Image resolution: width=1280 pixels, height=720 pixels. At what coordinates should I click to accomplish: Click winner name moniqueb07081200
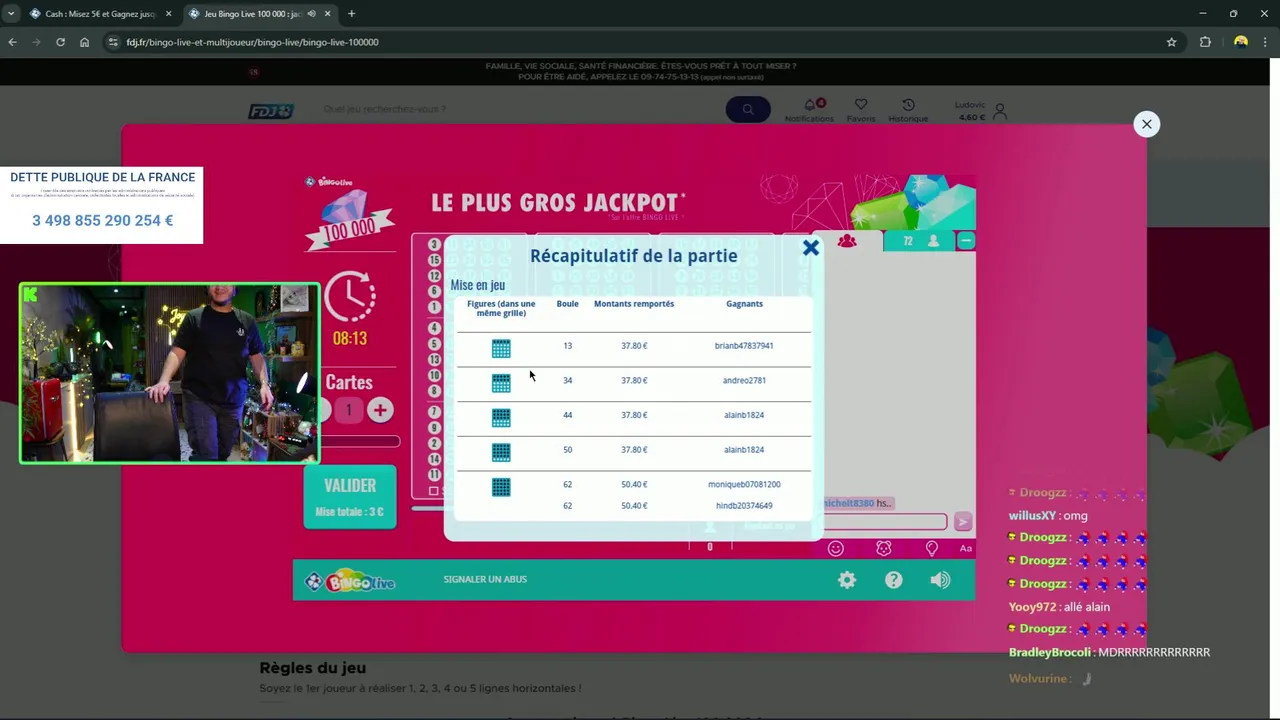[x=744, y=484]
